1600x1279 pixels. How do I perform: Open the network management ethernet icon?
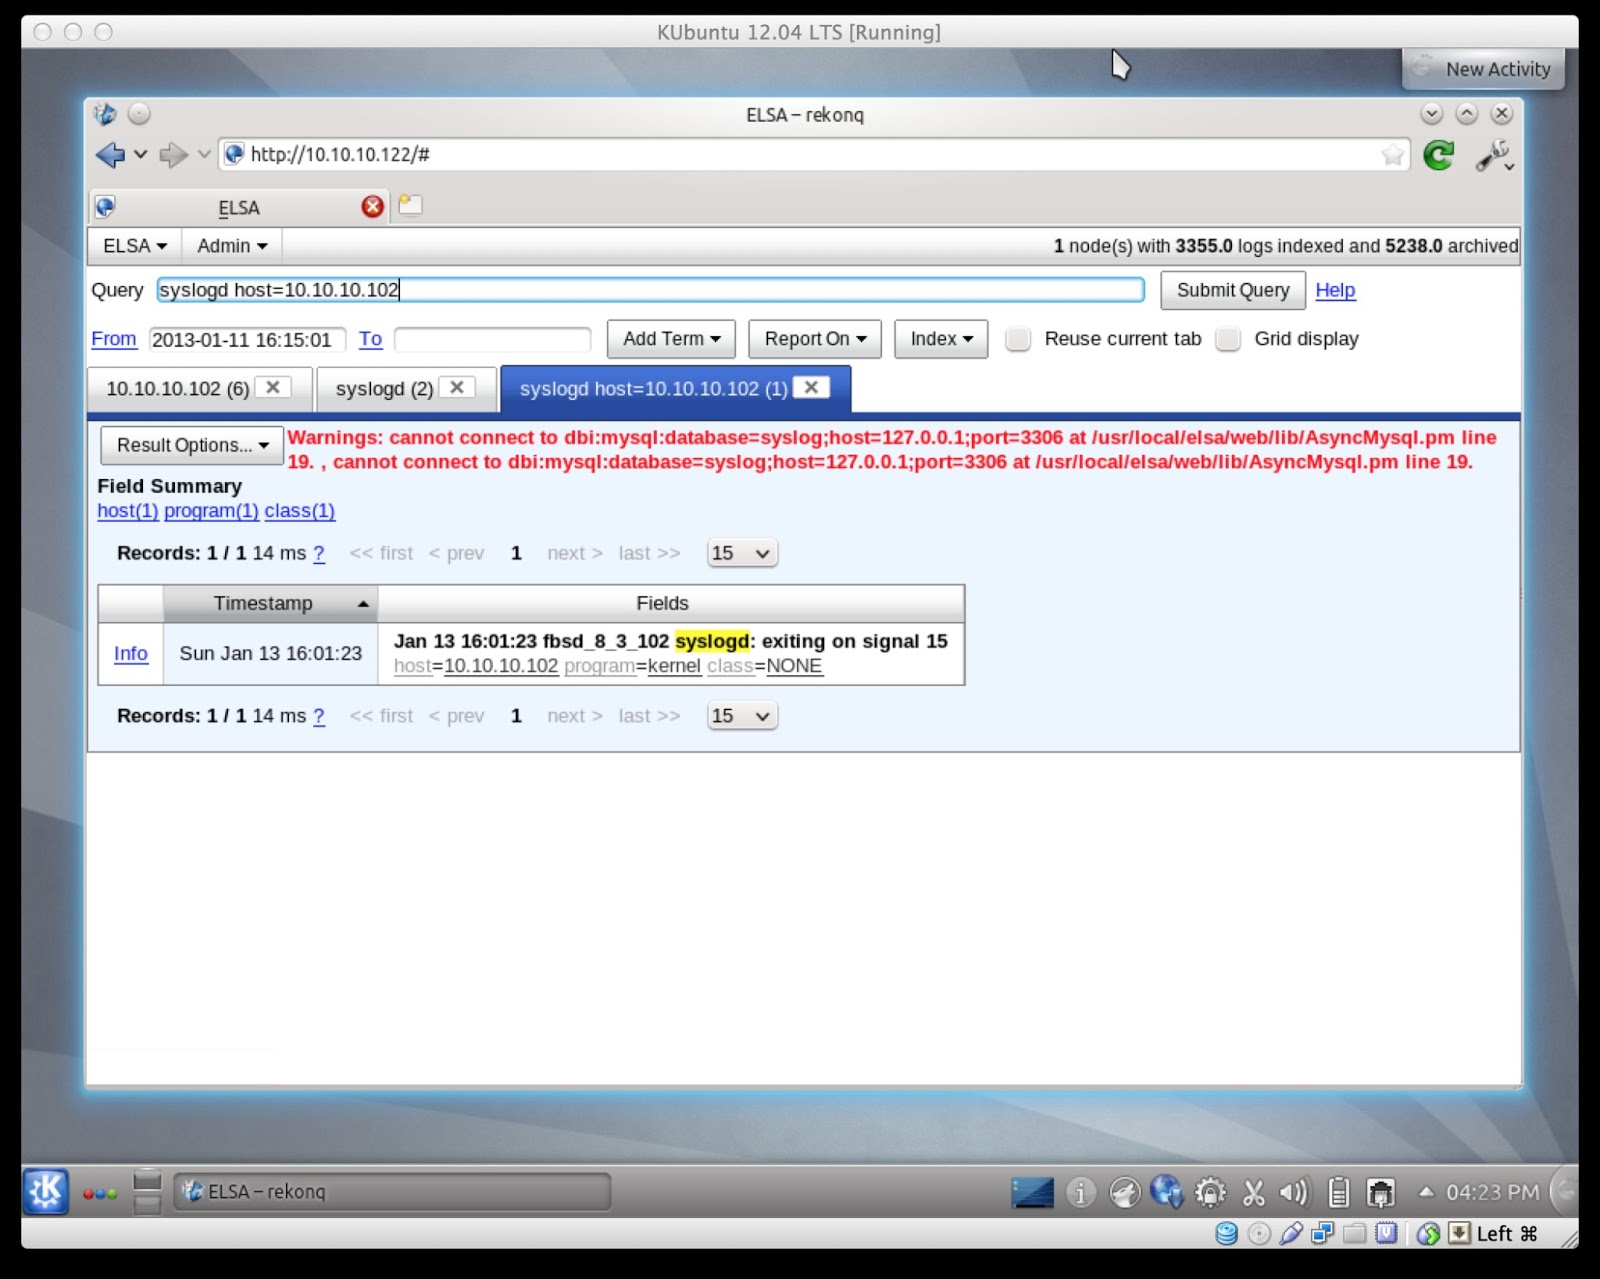1381,1192
